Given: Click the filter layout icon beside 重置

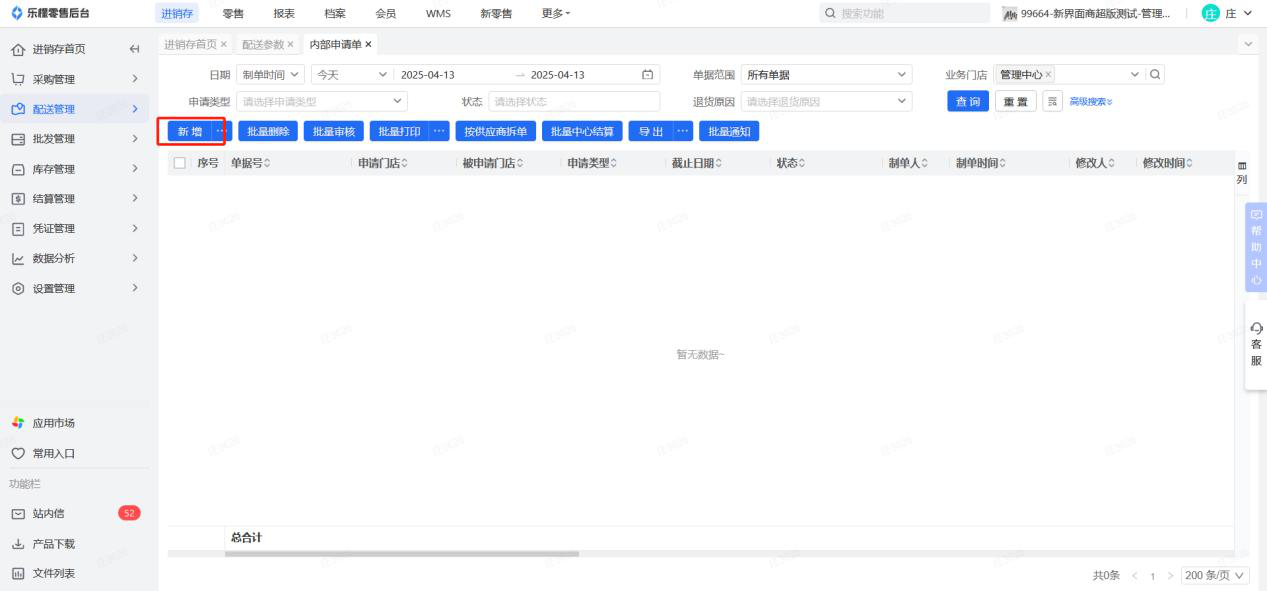Looking at the screenshot, I should [1051, 102].
